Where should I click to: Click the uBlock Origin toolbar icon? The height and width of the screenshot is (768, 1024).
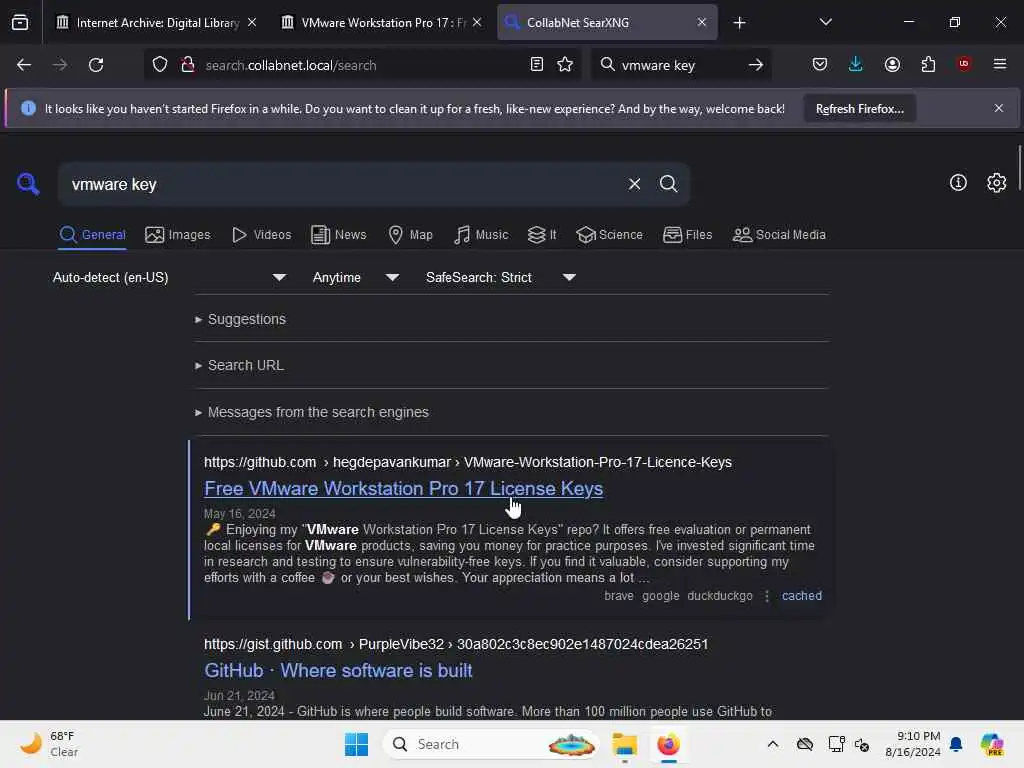coord(964,64)
